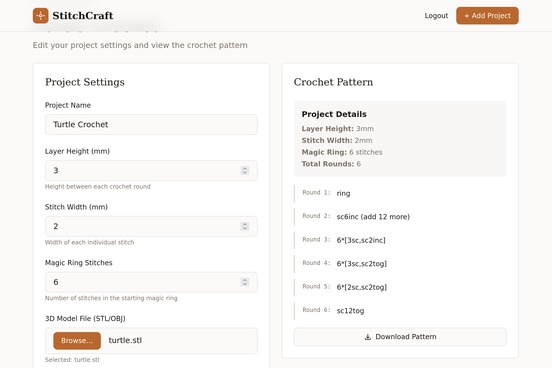The height and width of the screenshot is (368, 552).
Task: Focus the Stitch Width input field
Action: point(151,226)
